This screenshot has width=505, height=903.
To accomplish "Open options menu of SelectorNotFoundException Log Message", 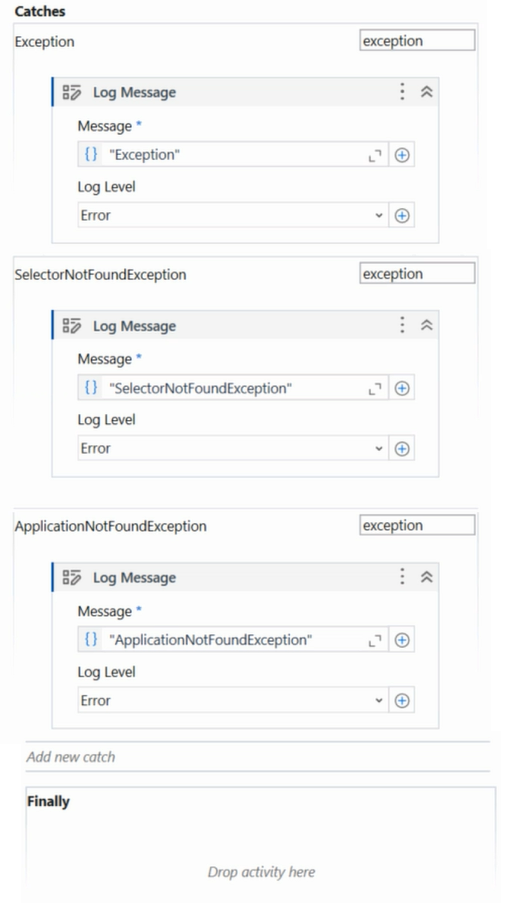I will click(x=402, y=325).
